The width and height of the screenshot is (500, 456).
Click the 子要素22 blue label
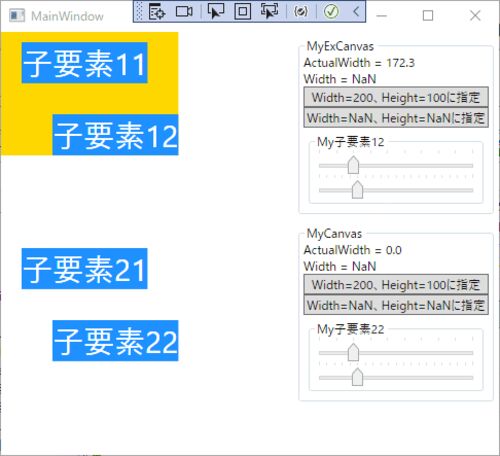click(115, 340)
